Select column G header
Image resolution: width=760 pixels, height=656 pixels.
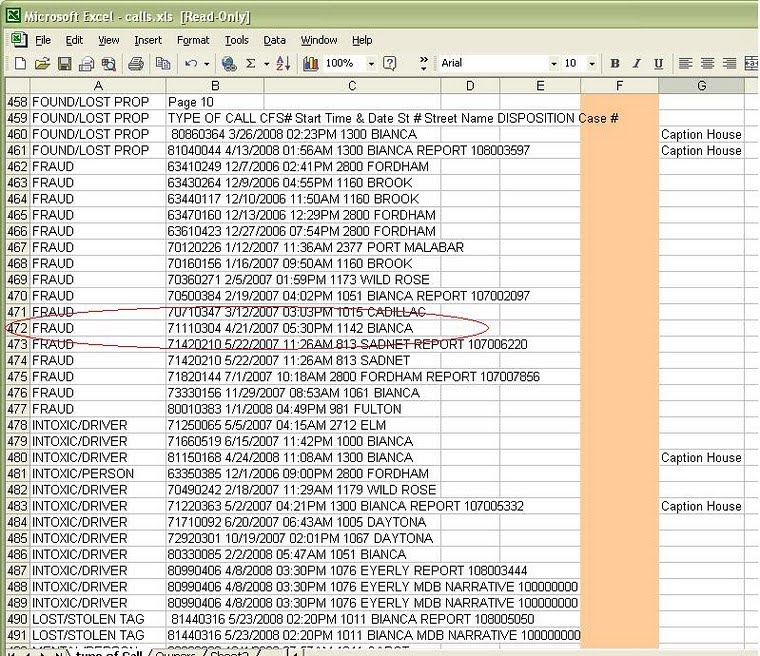click(701, 86)
